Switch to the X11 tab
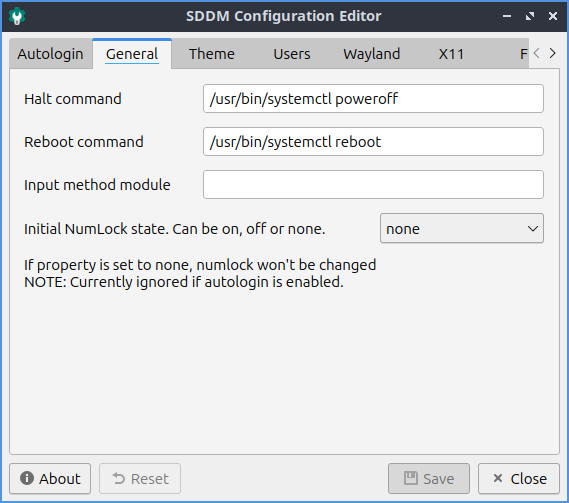Screen dimensions: 569x503 (451, 54)
